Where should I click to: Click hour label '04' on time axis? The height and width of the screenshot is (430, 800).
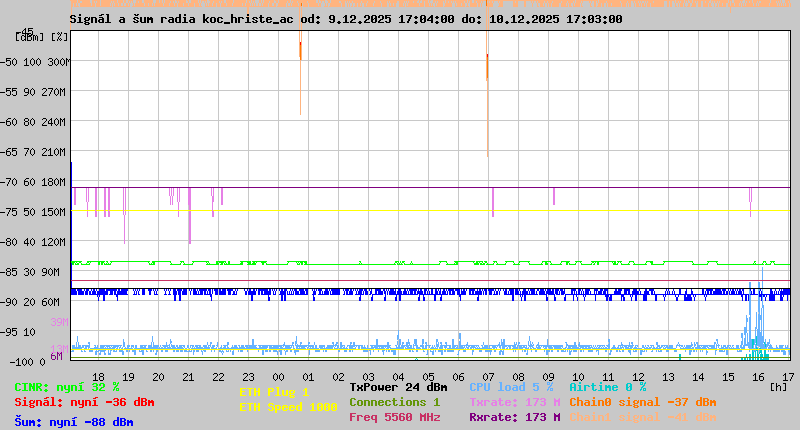coord(398,377)
